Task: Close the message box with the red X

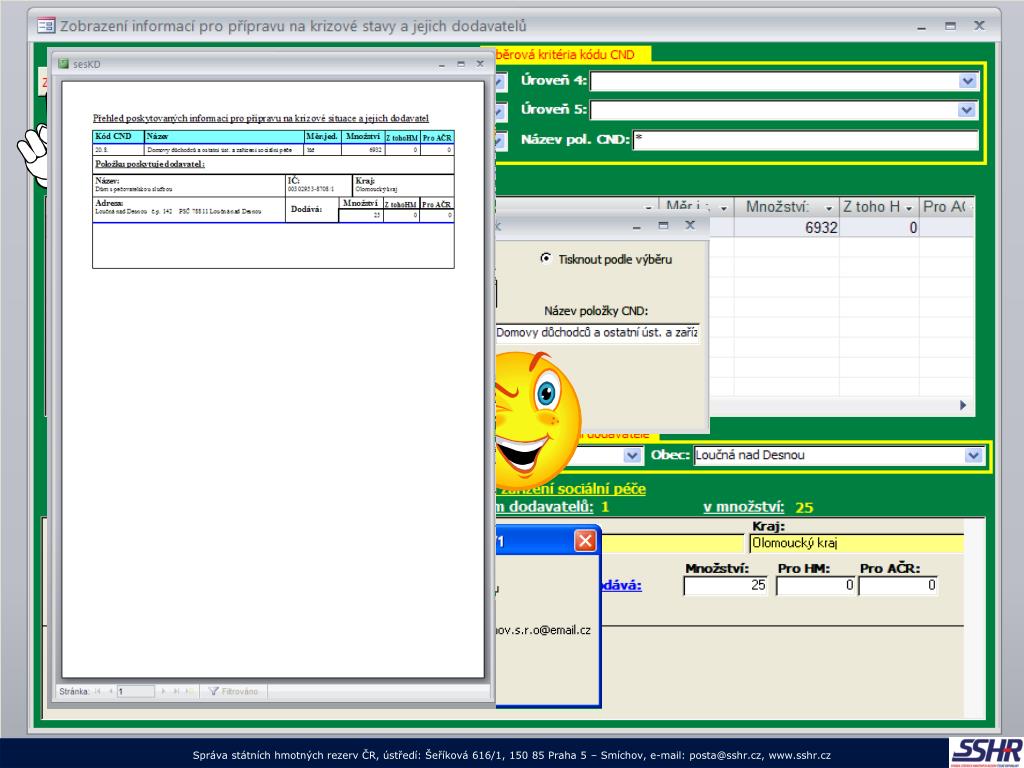Action: (x=584, y=541)
